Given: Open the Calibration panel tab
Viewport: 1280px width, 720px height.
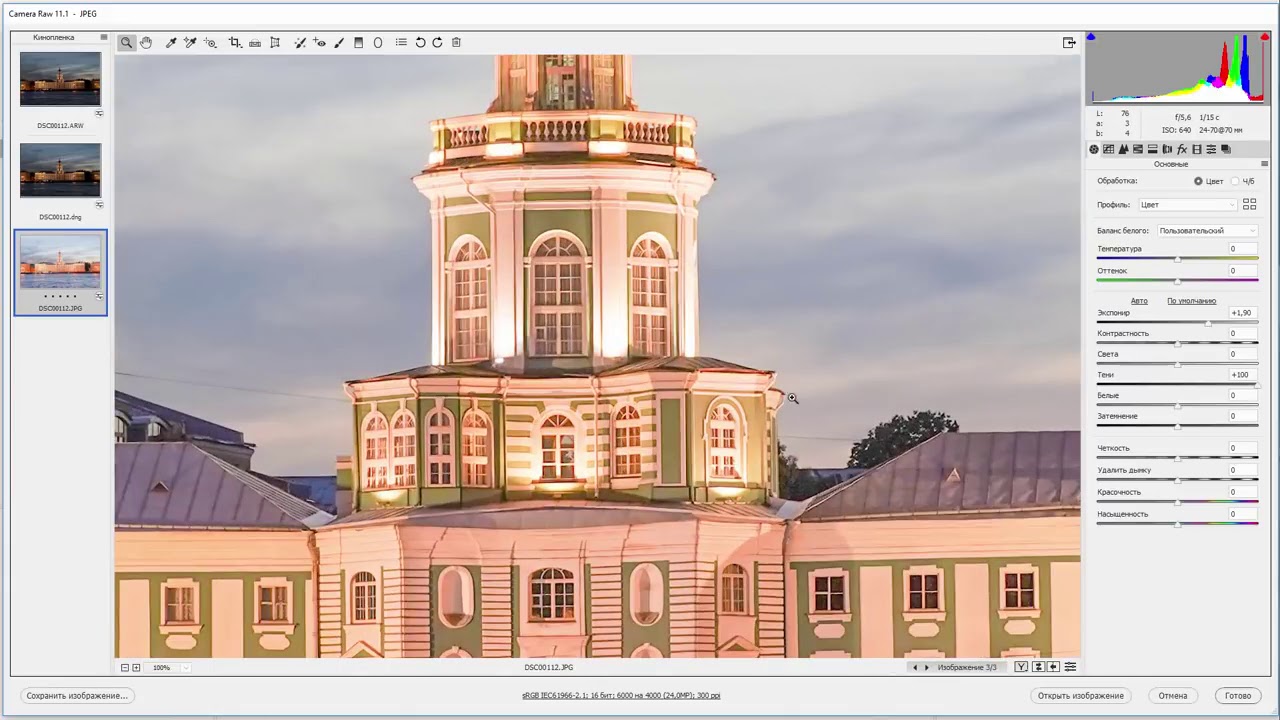Looking at the screenshot, I should pos(1196,149).
